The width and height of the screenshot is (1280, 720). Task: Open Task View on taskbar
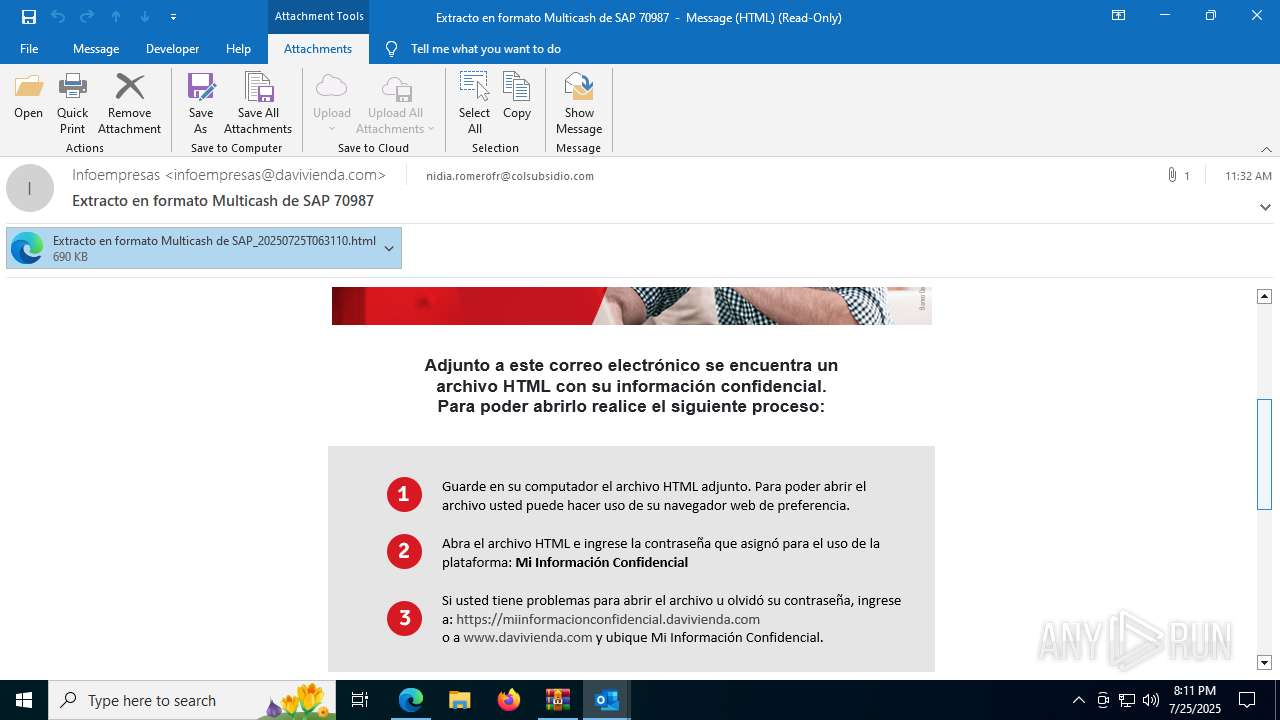360,700
